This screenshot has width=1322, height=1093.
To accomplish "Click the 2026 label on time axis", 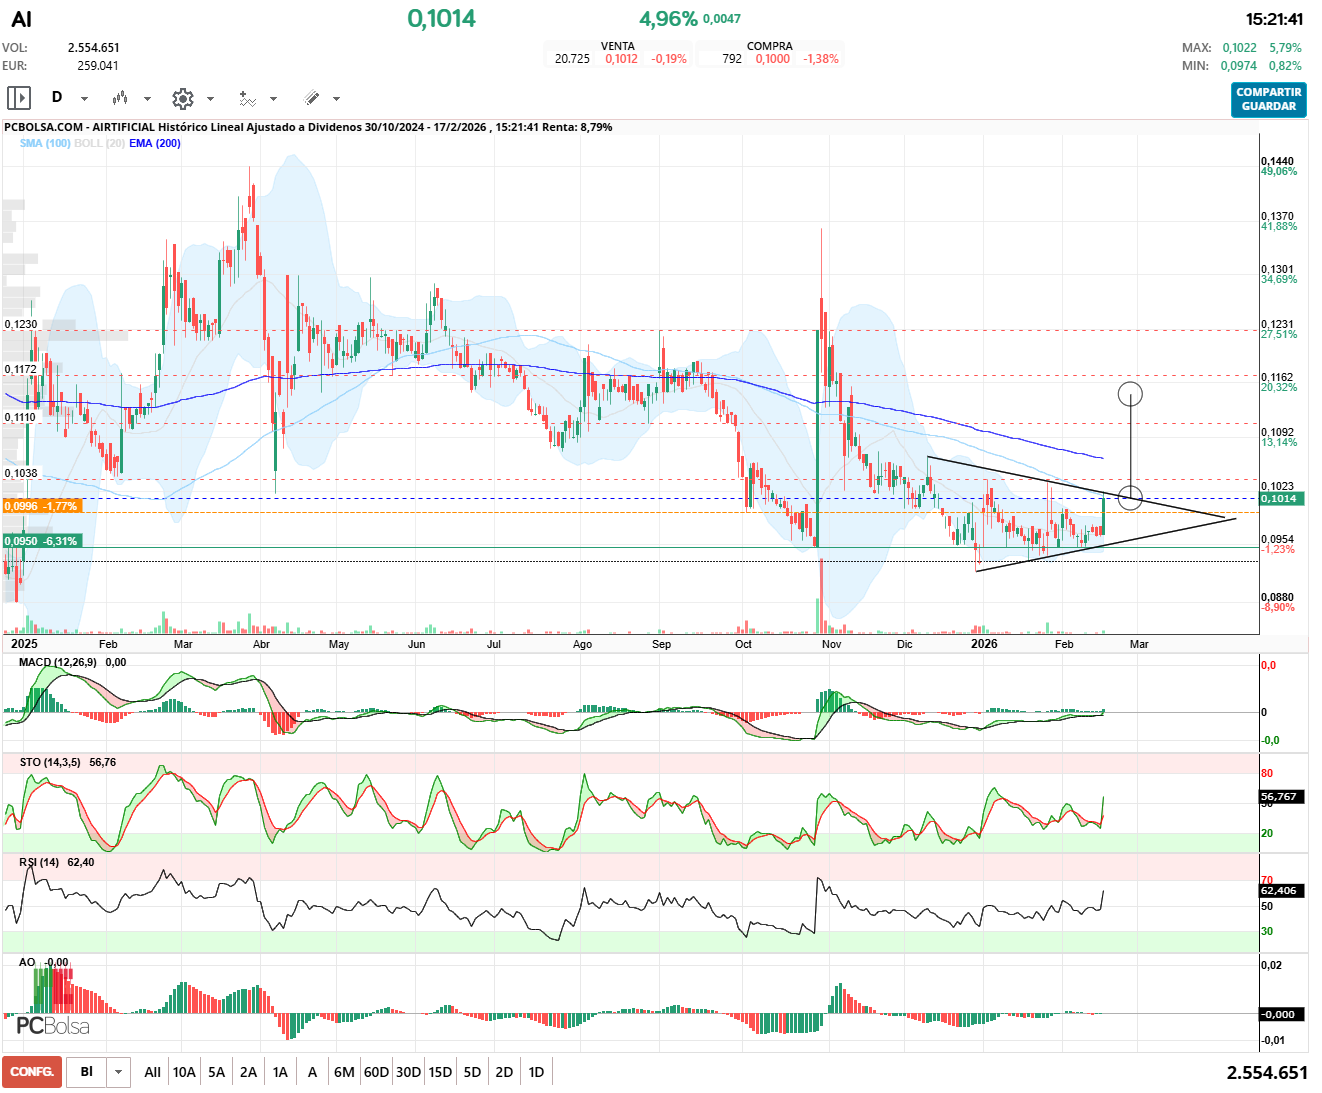I will 984,644.
